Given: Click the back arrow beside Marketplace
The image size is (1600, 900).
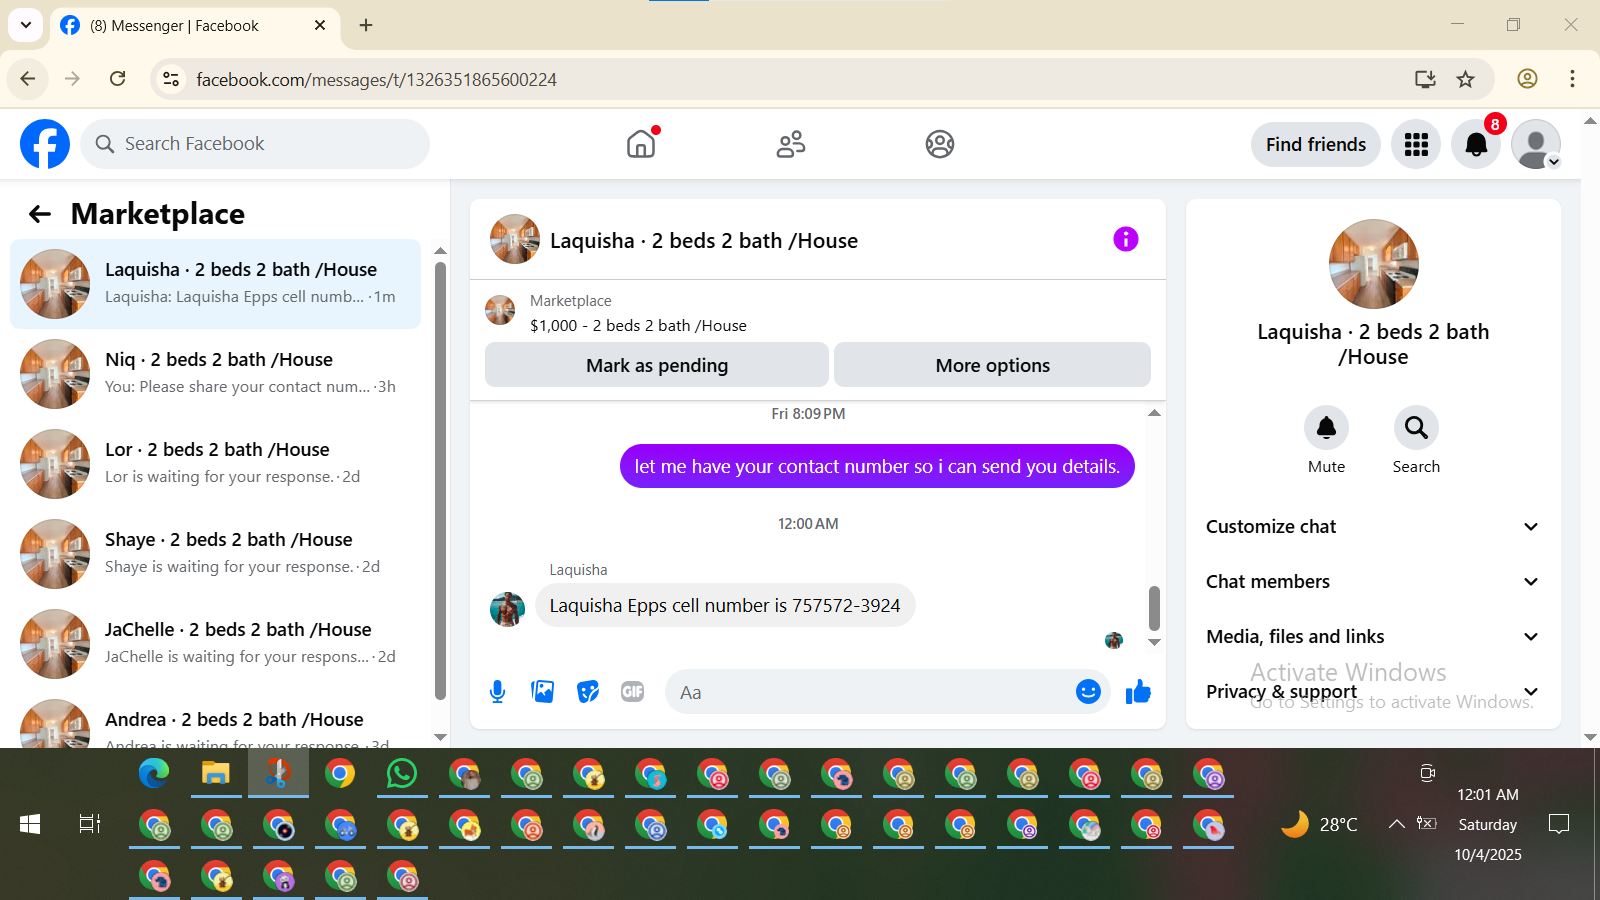Looking at the screenshot, I should coord(40,214).
